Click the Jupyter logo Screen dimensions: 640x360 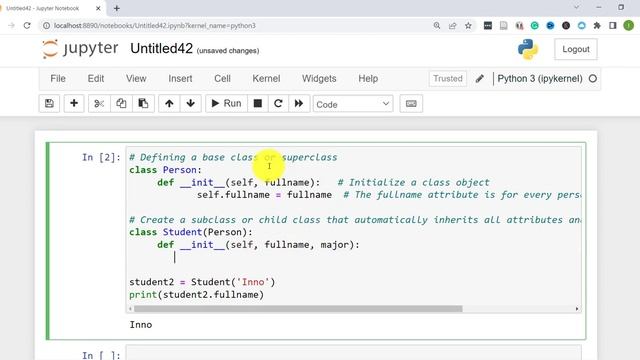pos(80,49)
